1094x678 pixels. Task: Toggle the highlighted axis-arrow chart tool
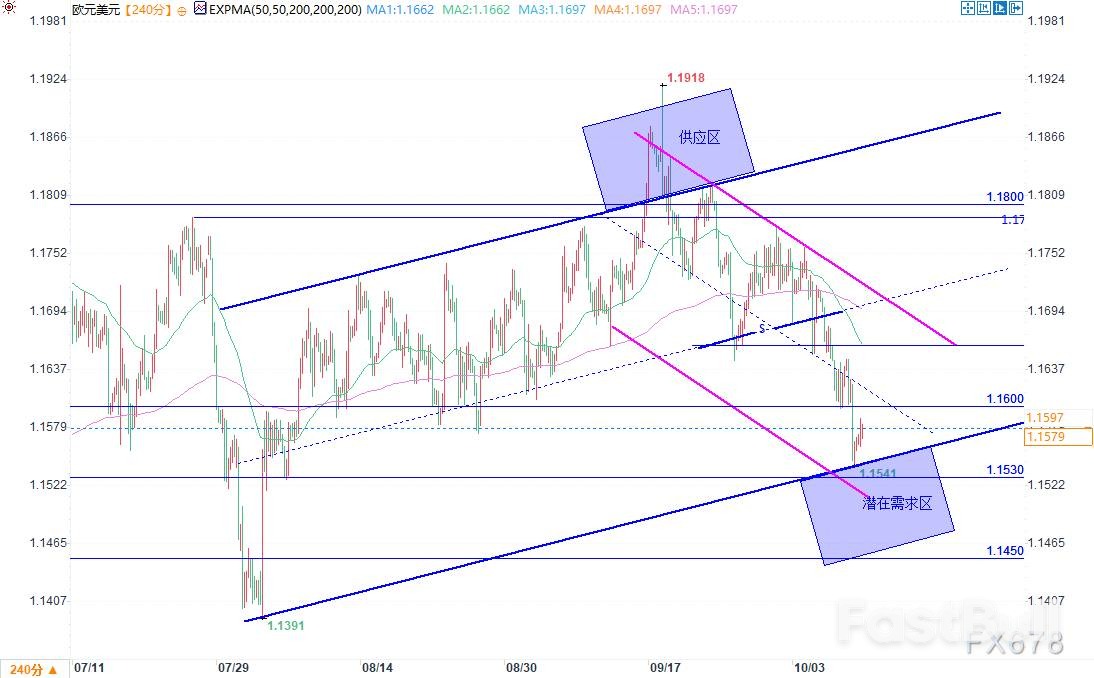[1002, 9]
